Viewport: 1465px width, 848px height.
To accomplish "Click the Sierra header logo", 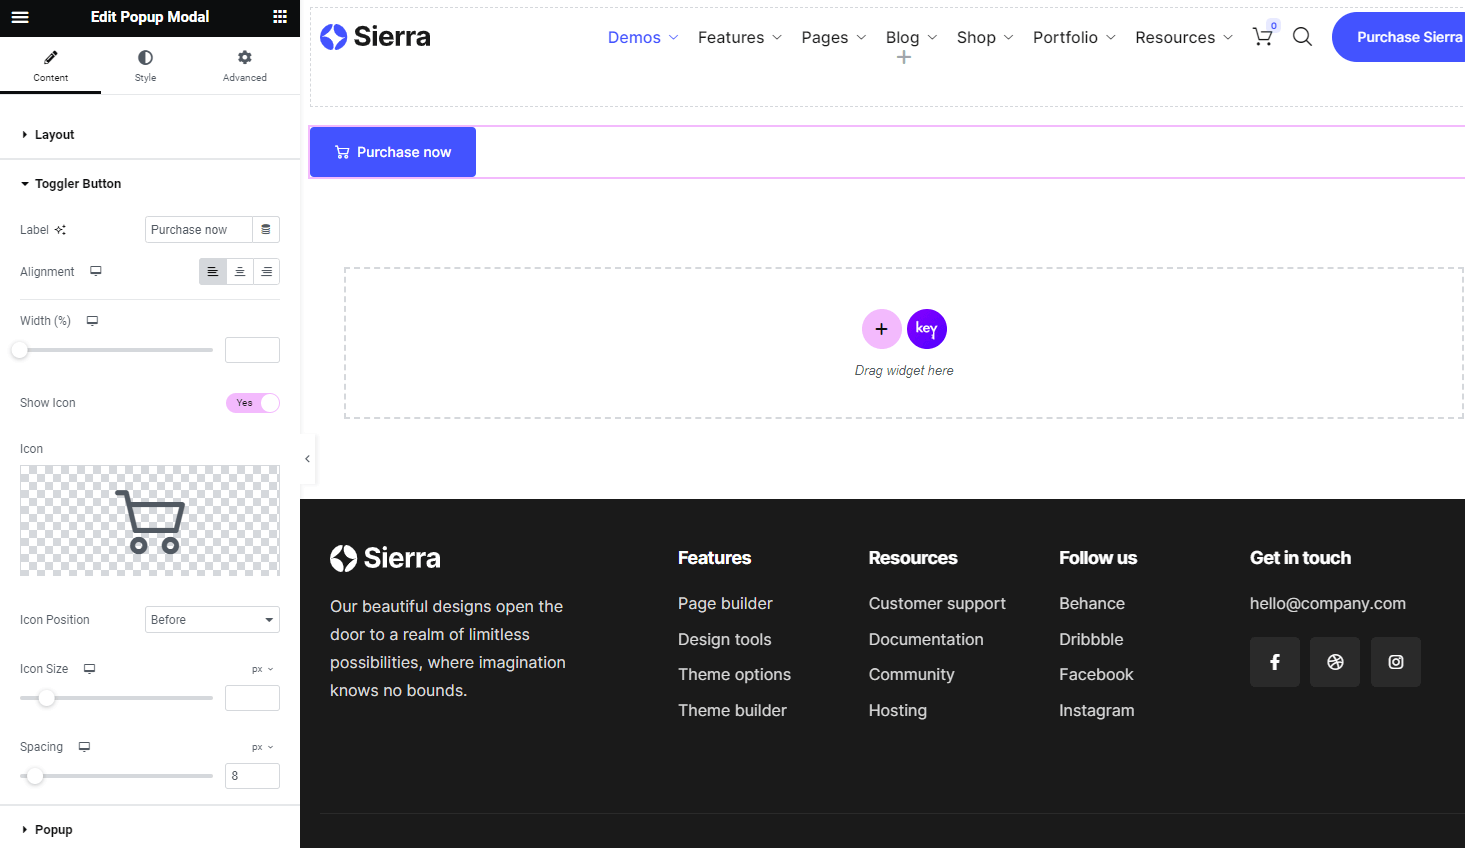I will click(375, 37).
